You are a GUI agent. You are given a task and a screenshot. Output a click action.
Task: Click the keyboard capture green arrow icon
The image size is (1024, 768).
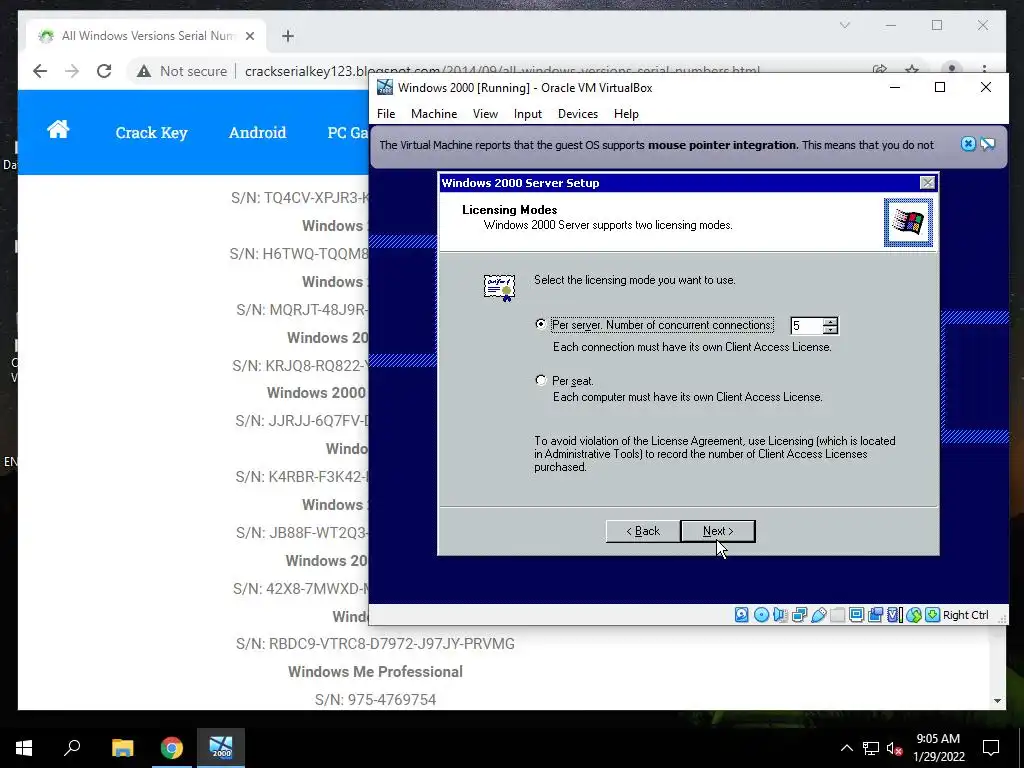tap(933, 615)
